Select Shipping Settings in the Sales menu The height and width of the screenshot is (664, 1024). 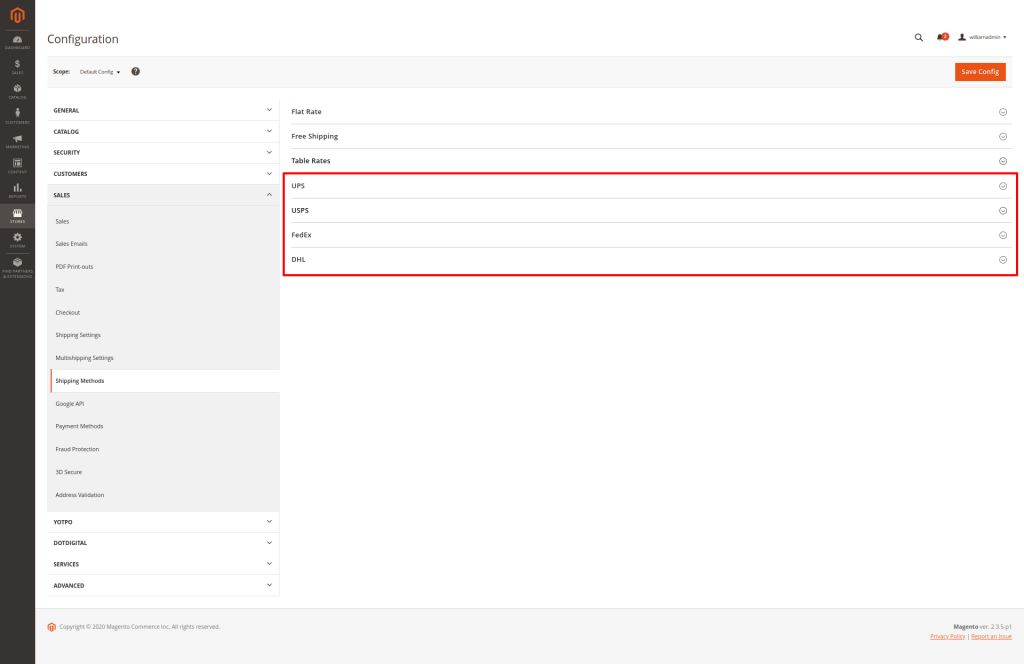[x=78, y=335]
